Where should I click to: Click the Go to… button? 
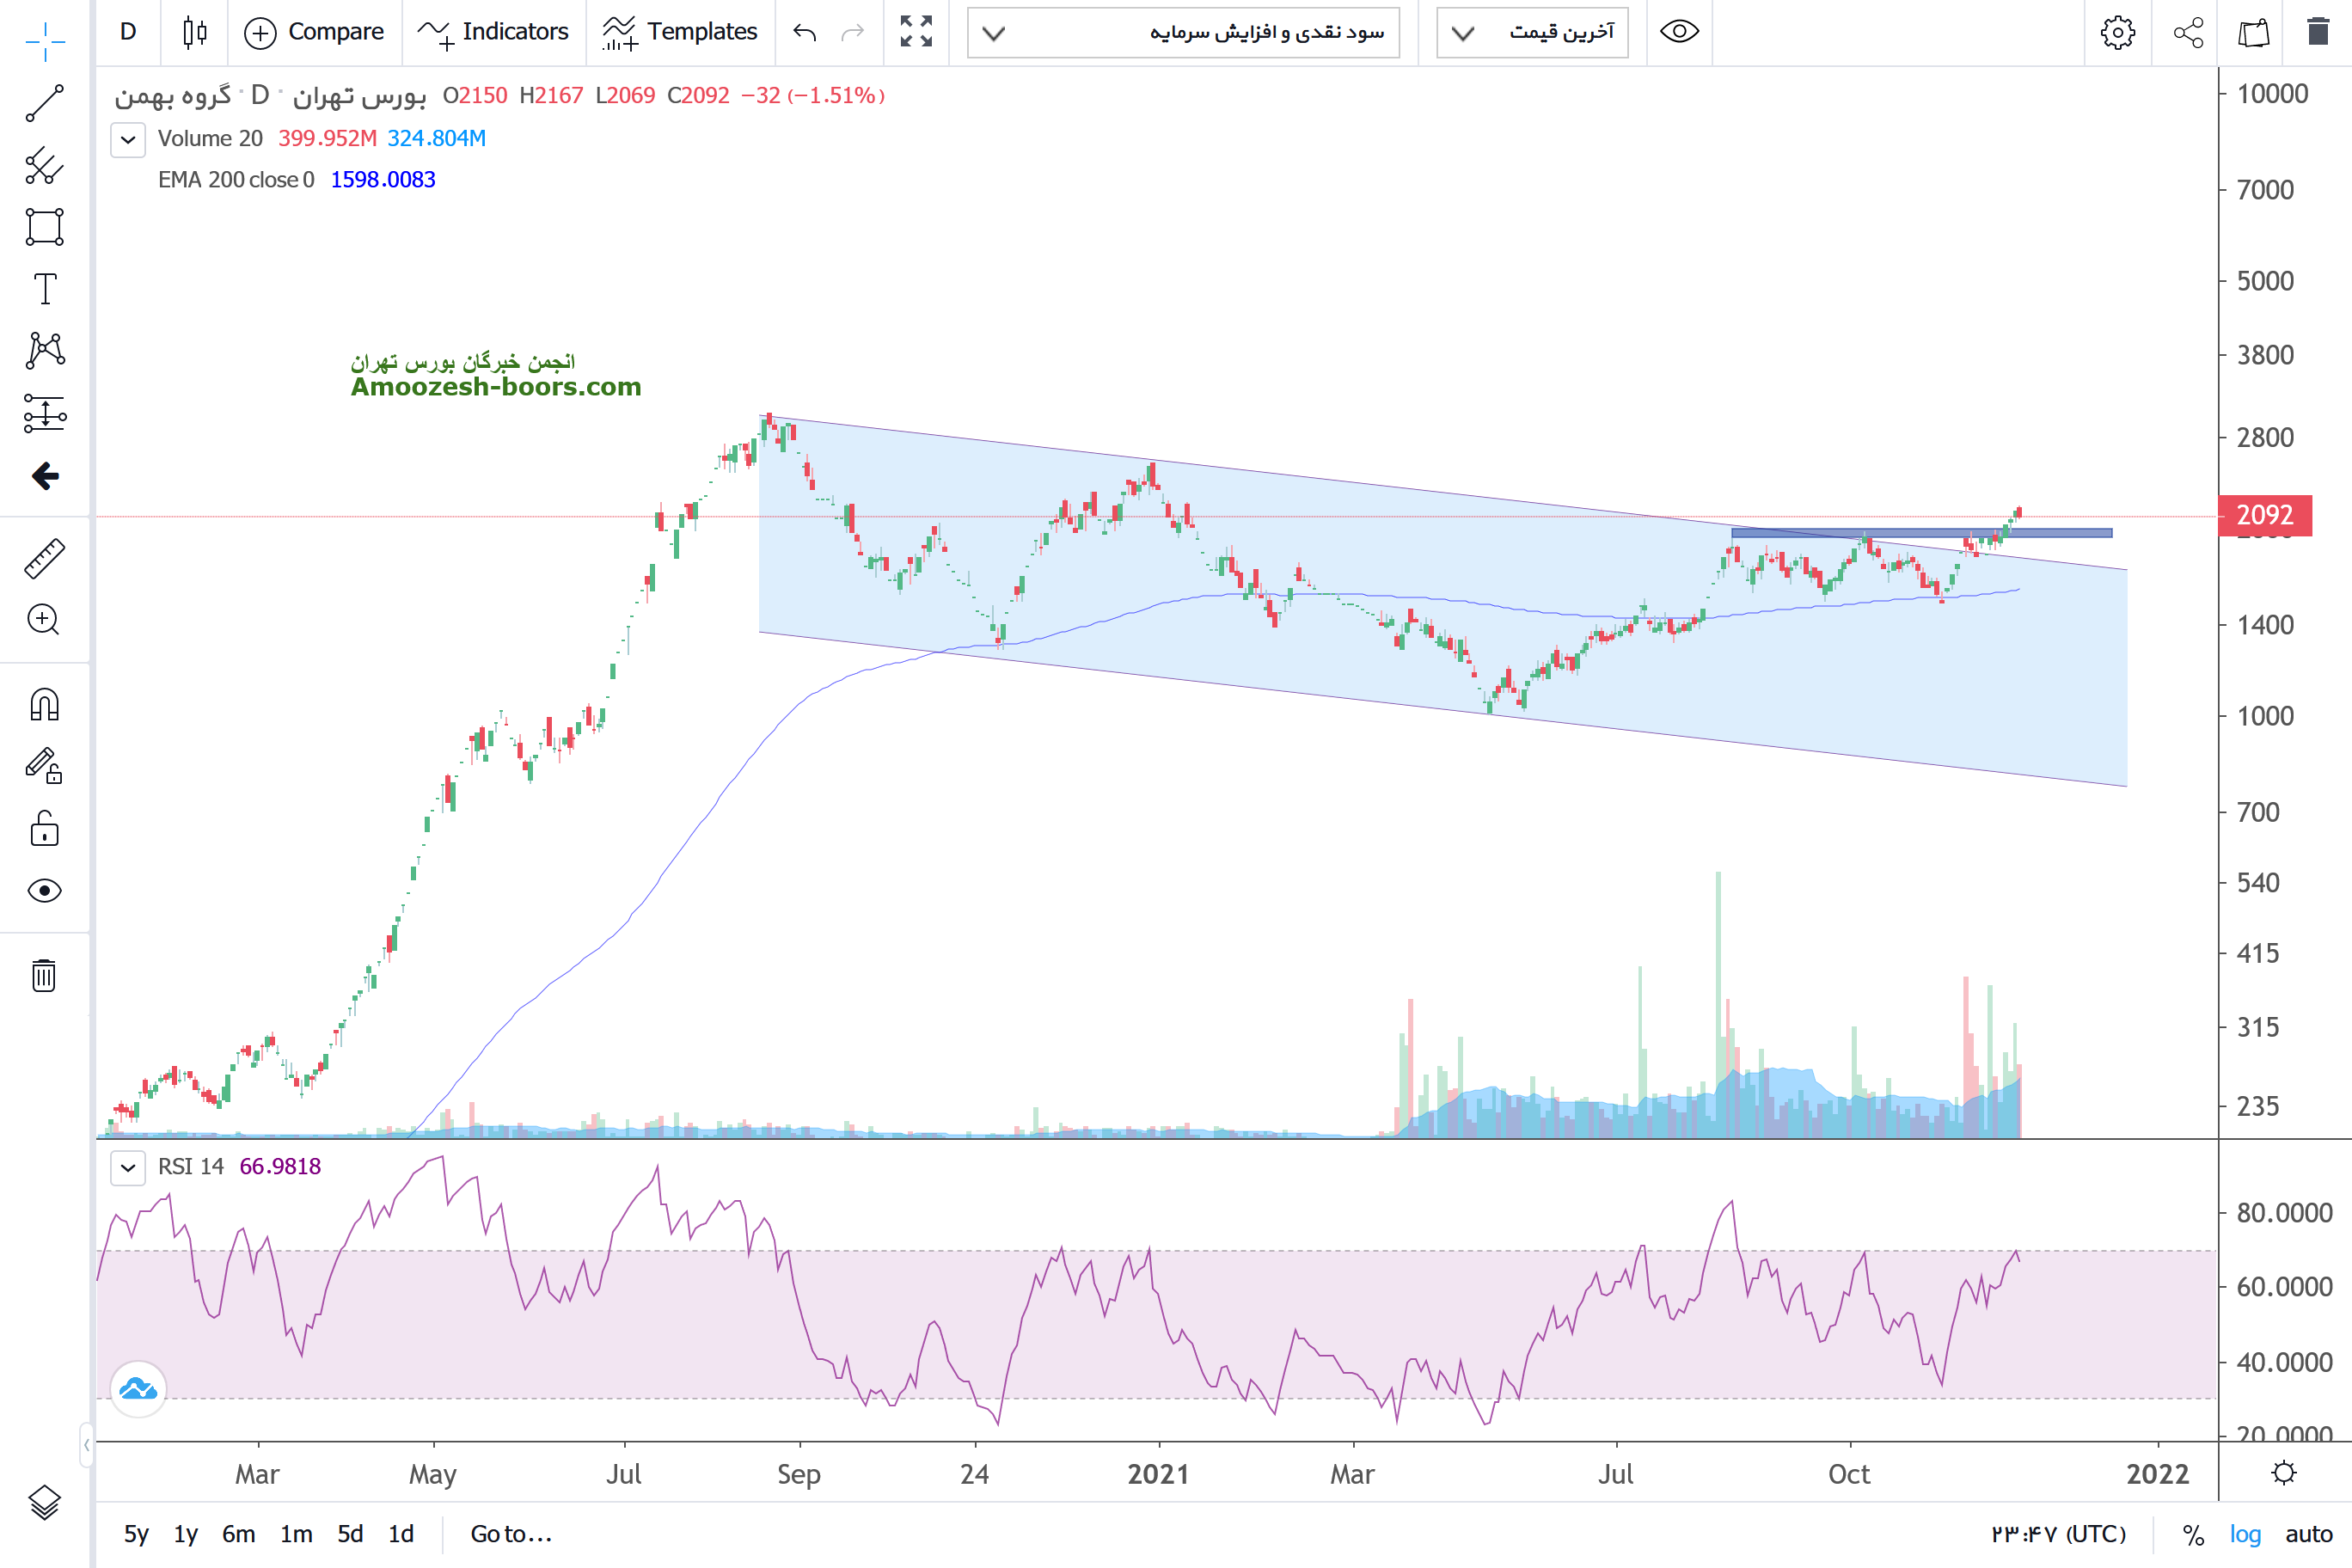(511, 1534)
